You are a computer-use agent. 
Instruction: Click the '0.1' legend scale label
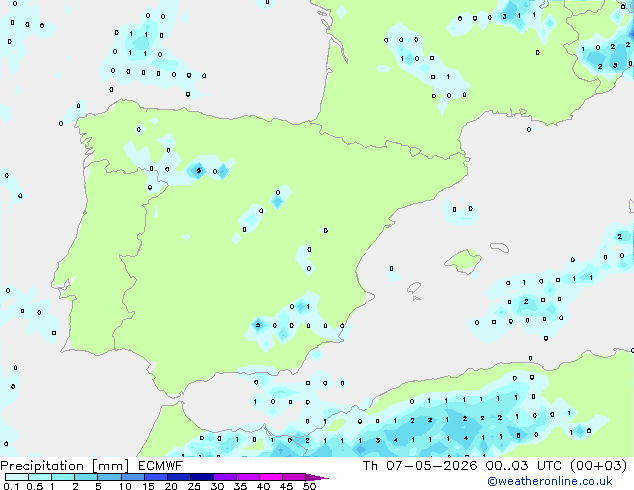click(12, 486)
